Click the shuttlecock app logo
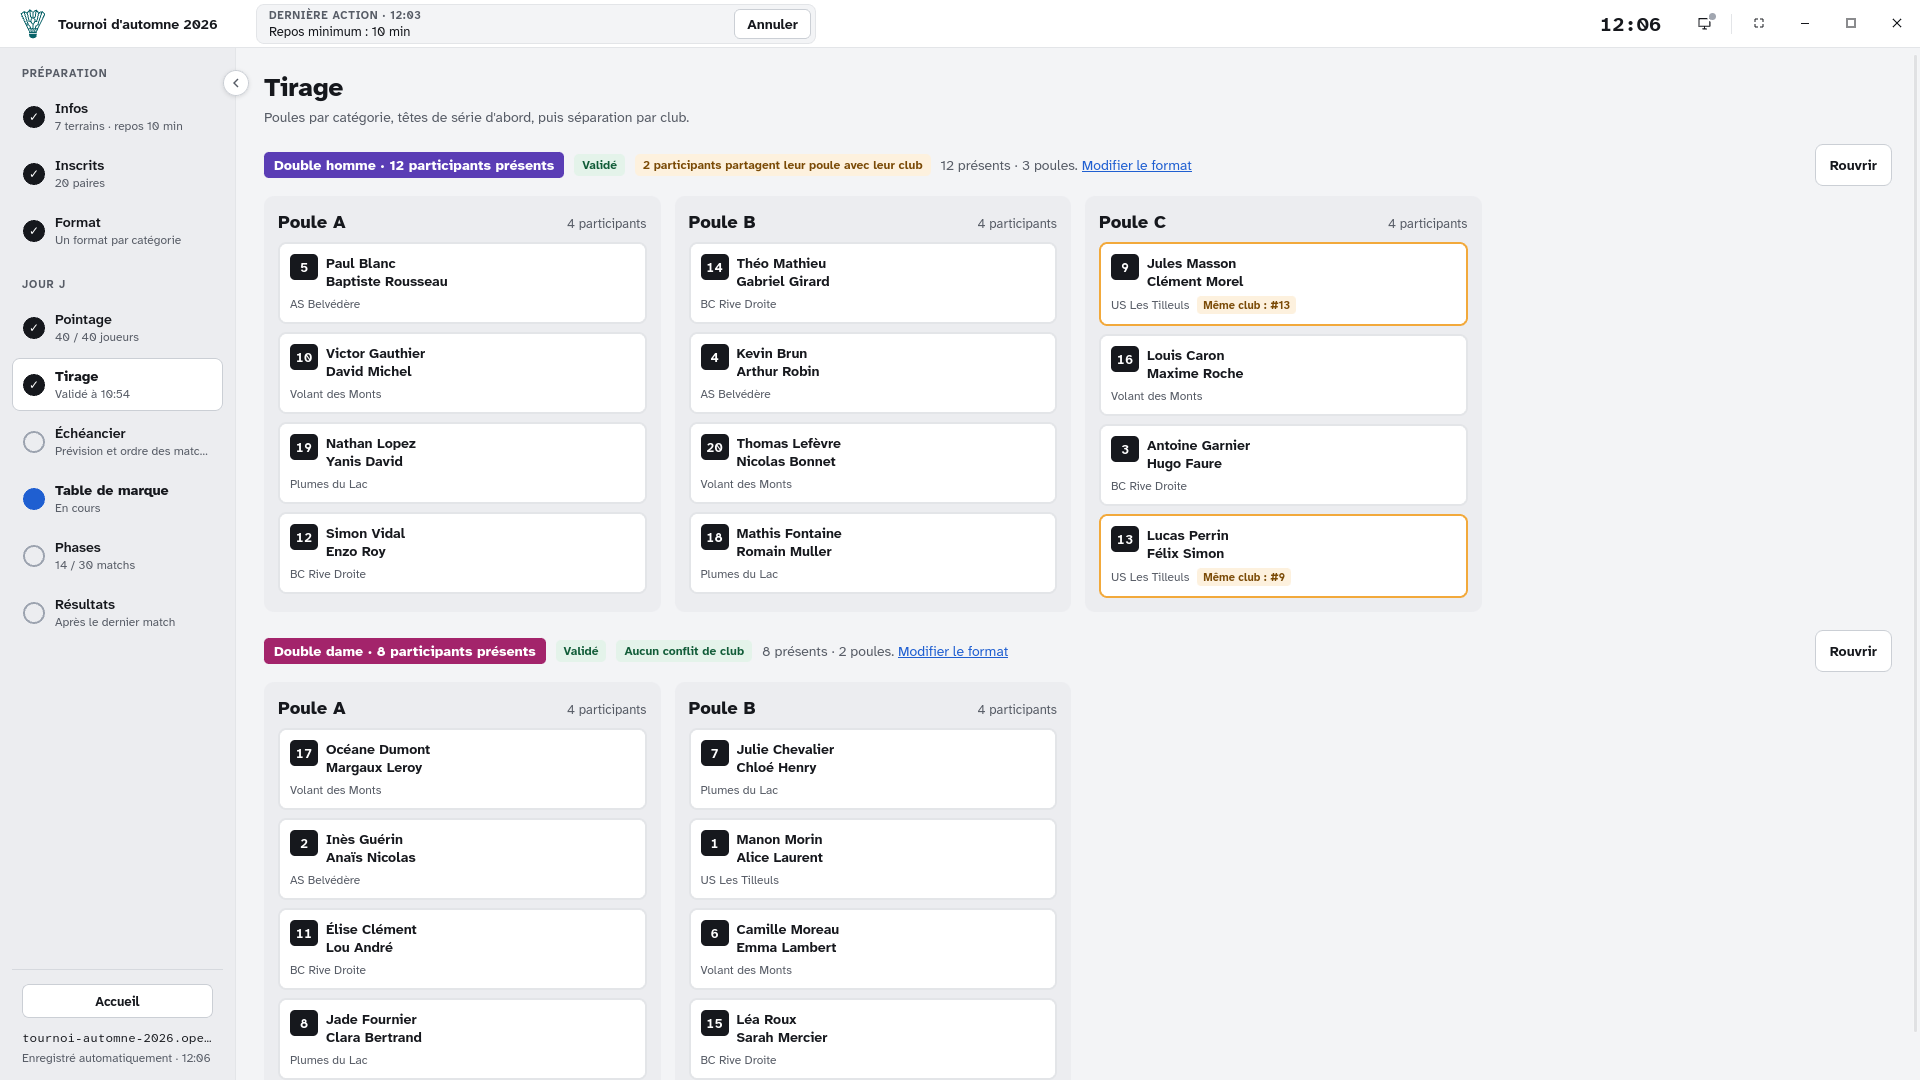The height and width of the screenshot is (1080, 1920). coord(33,24)
